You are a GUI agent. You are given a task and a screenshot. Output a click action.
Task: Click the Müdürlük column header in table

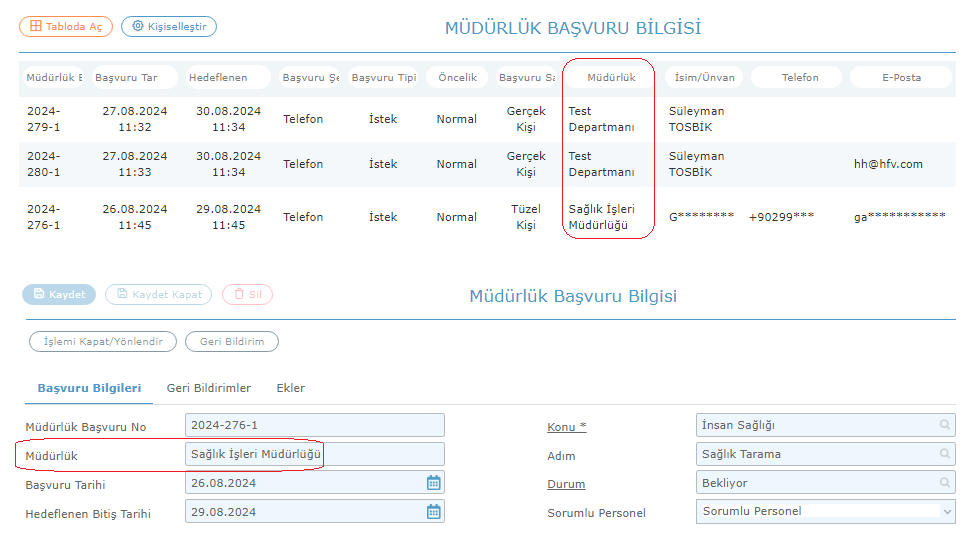[611, 77]
